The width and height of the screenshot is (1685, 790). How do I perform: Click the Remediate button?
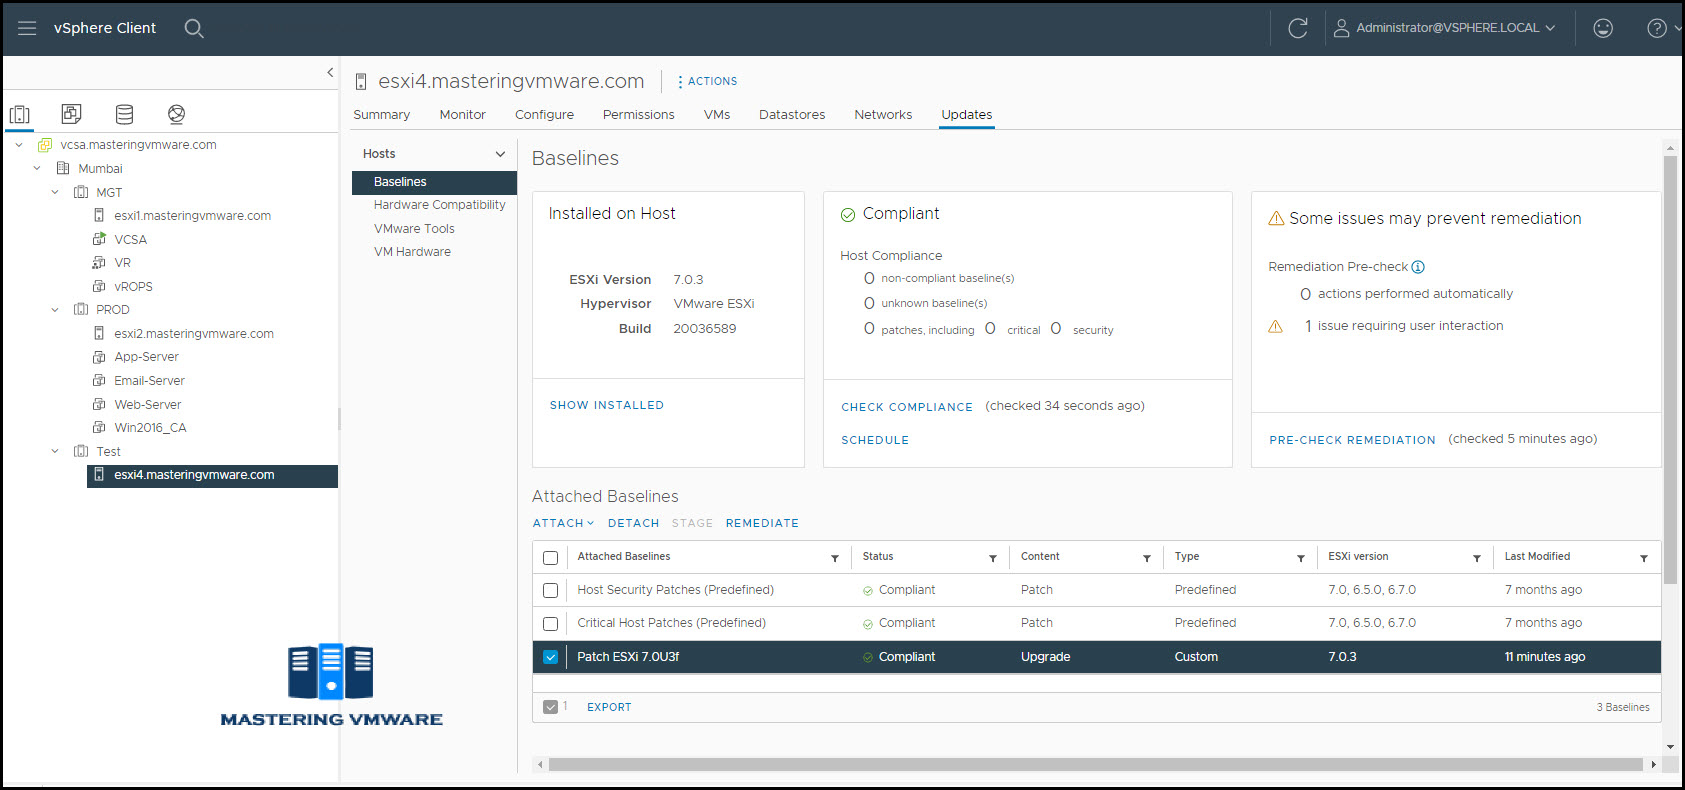[762, 523]
